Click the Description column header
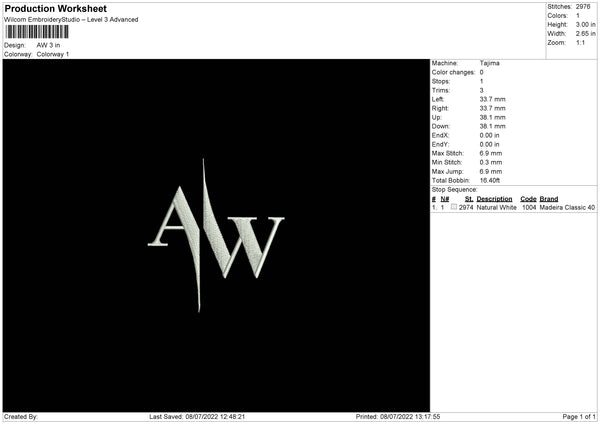The height and width of the screenshot is (424, 600). coord(494,199)
